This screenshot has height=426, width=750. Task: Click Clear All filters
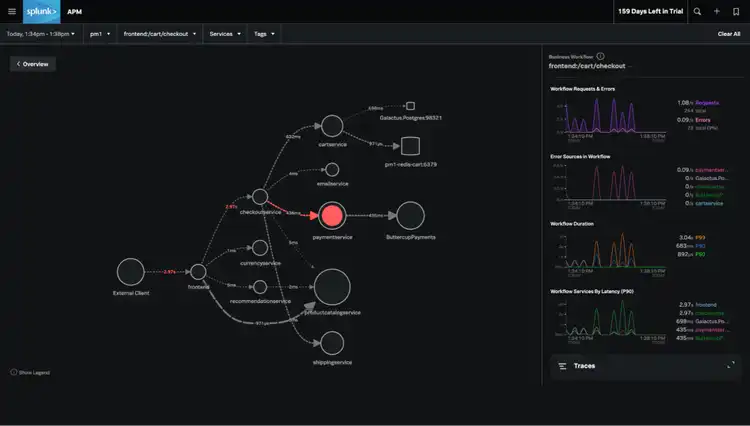coord(729,34)
